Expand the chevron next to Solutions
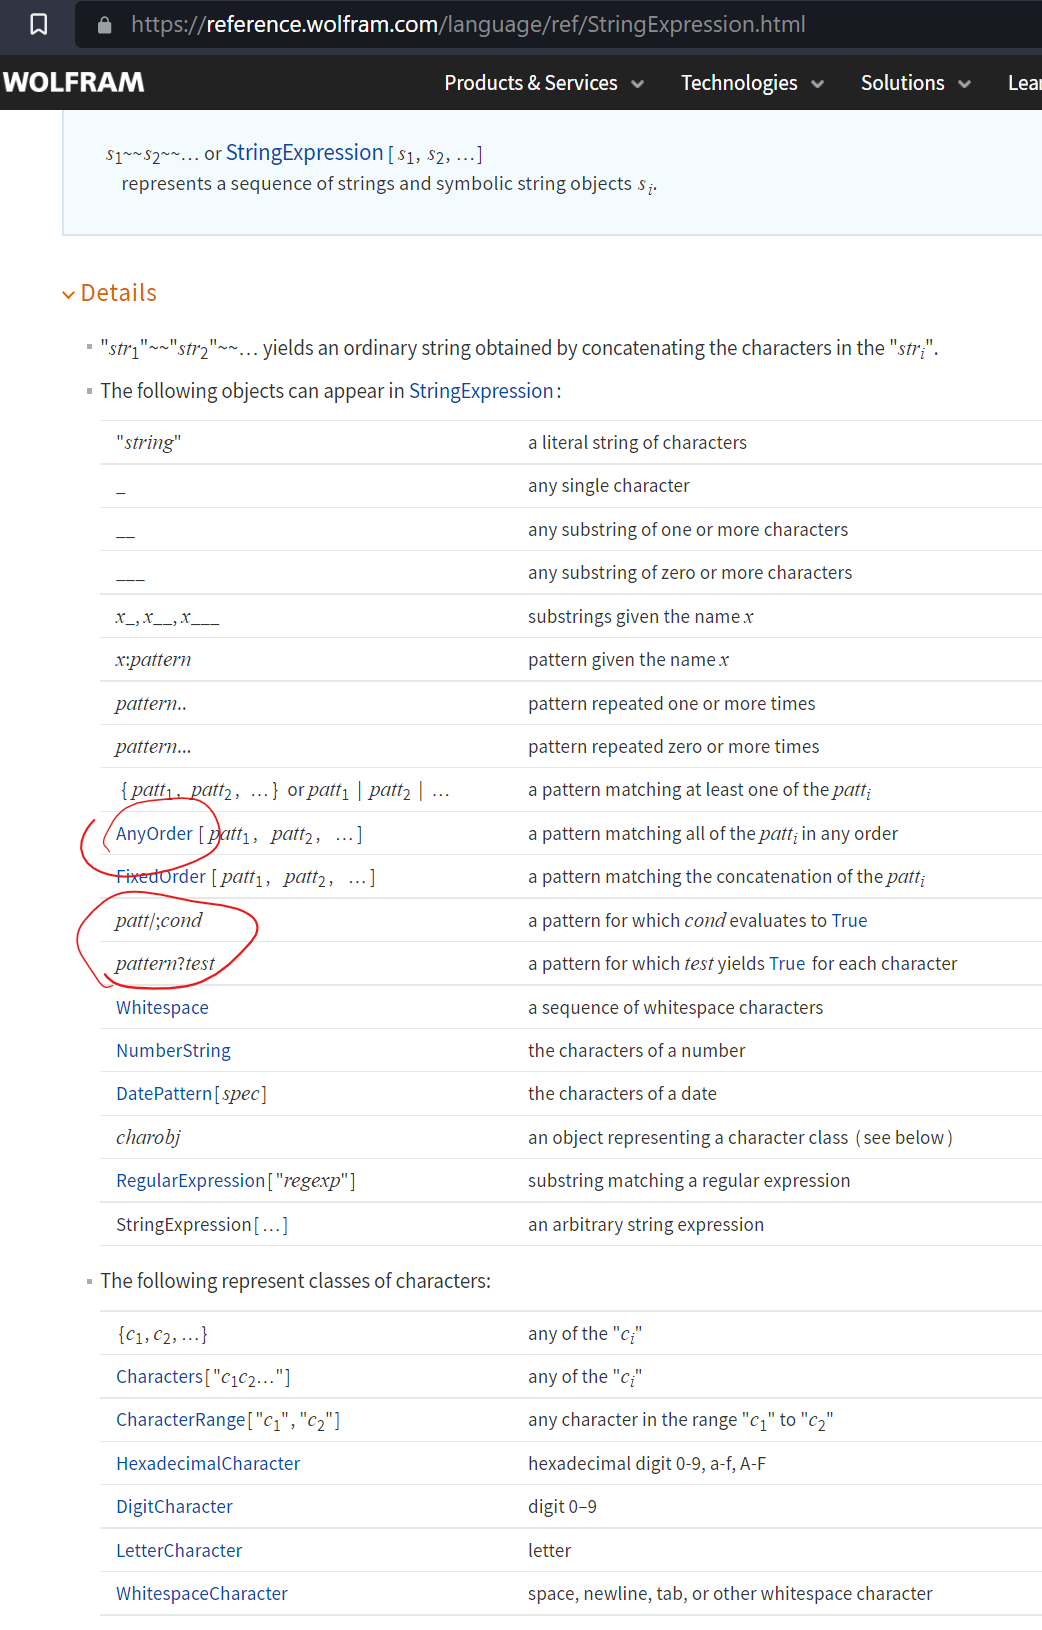 click(965, 84)
